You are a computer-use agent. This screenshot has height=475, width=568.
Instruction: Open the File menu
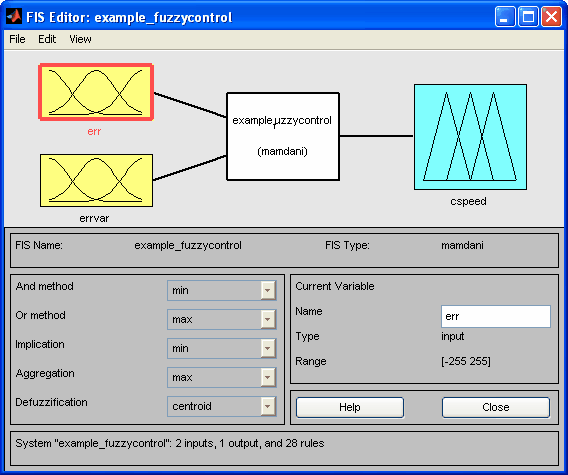click(17, 39)
